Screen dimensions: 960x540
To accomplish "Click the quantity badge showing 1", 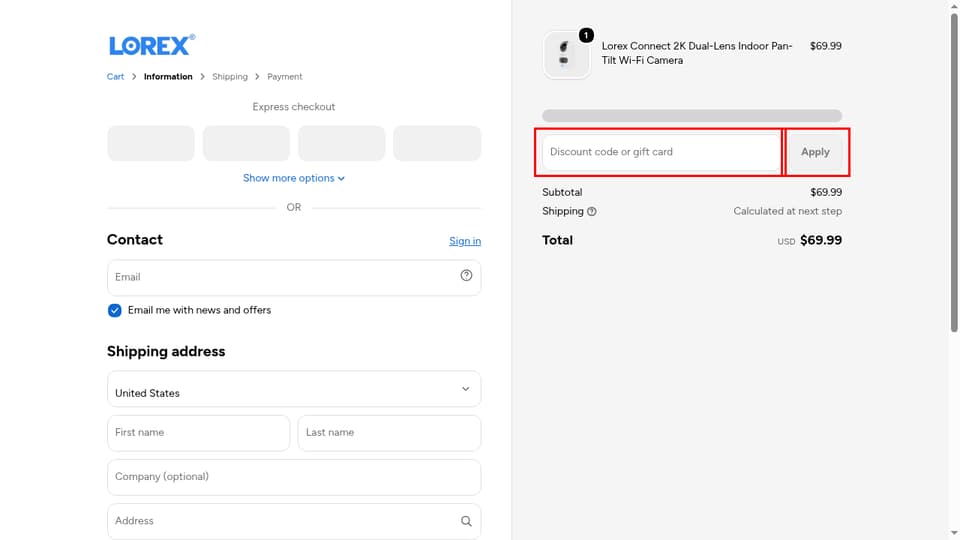I will tap(586, 36).
